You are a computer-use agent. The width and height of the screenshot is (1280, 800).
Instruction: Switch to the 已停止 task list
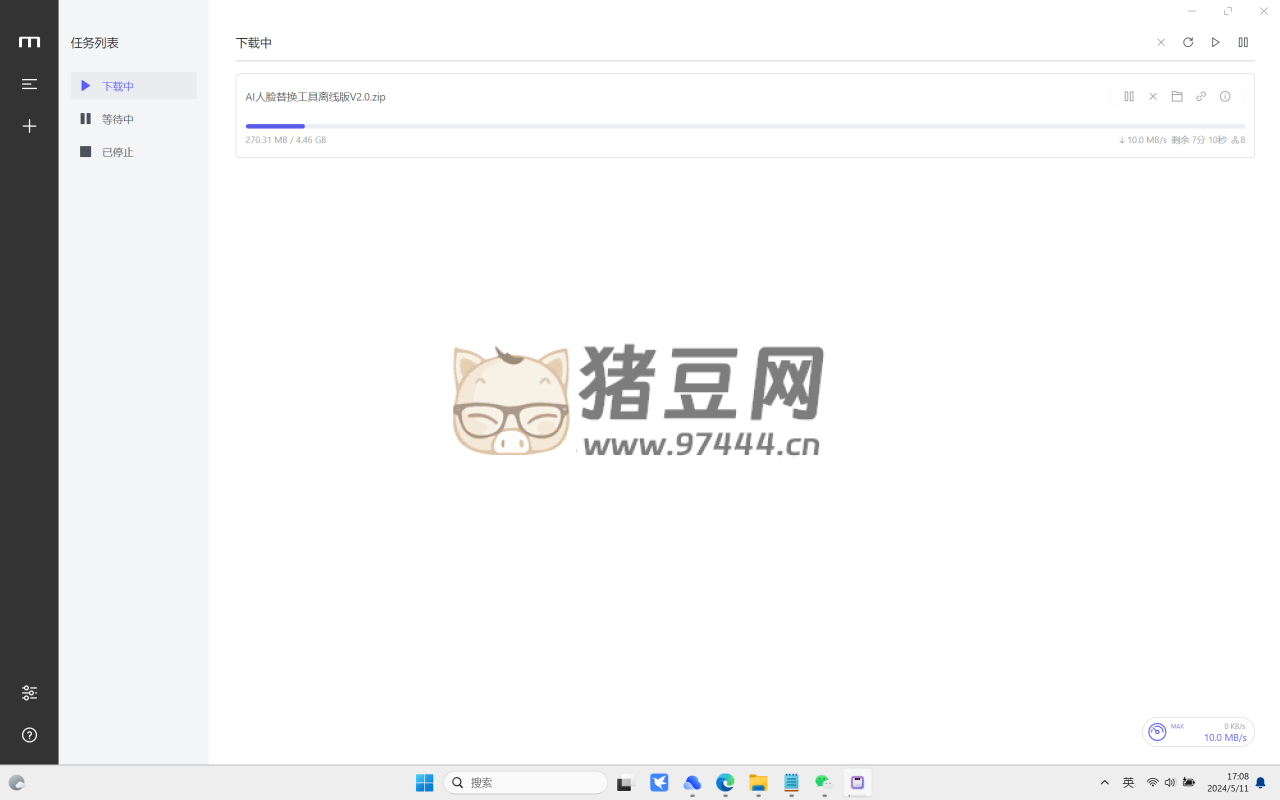[x=117, y=152]
